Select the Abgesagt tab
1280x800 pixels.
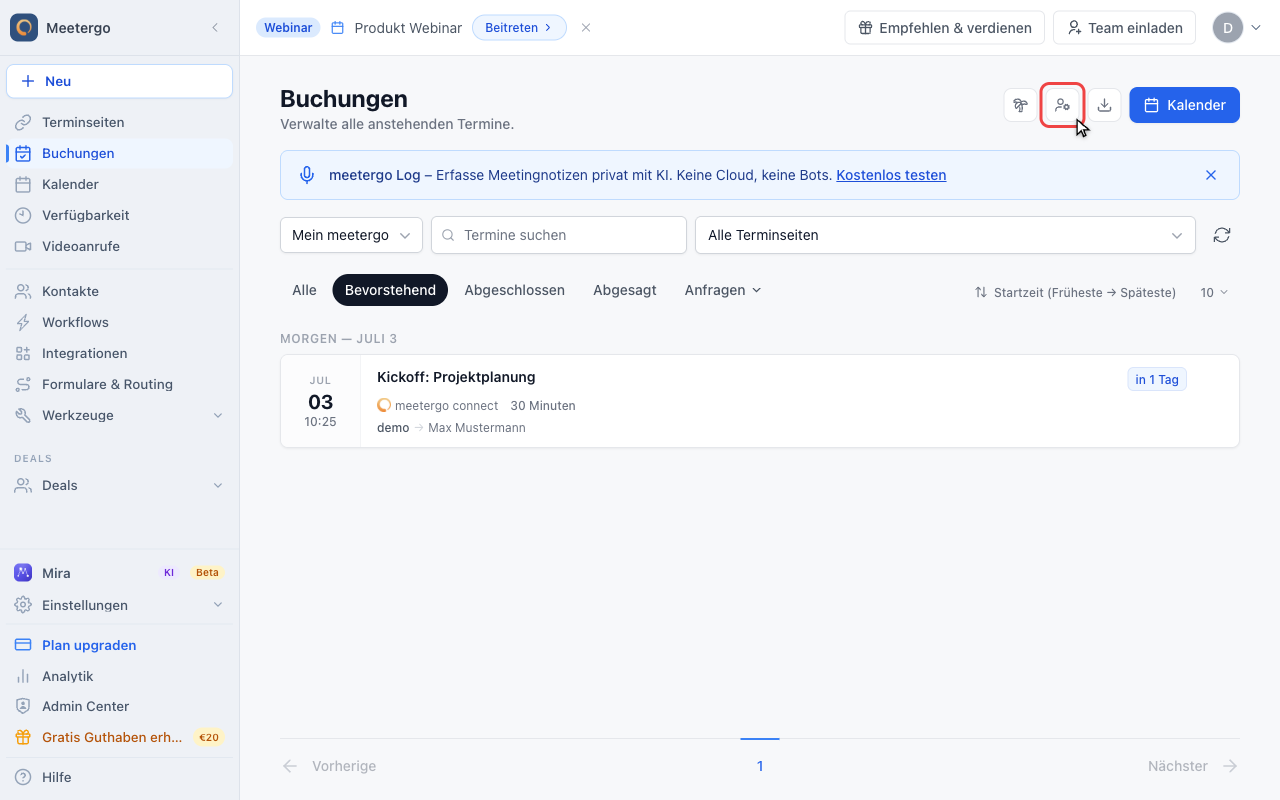pyautogui.click(x=624, y=290)
